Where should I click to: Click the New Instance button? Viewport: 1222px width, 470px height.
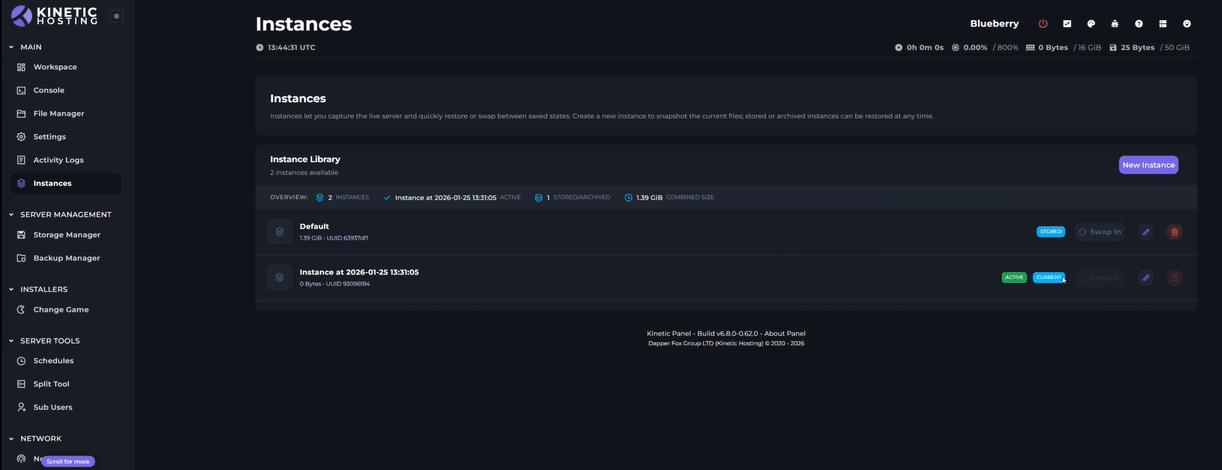1148,165
